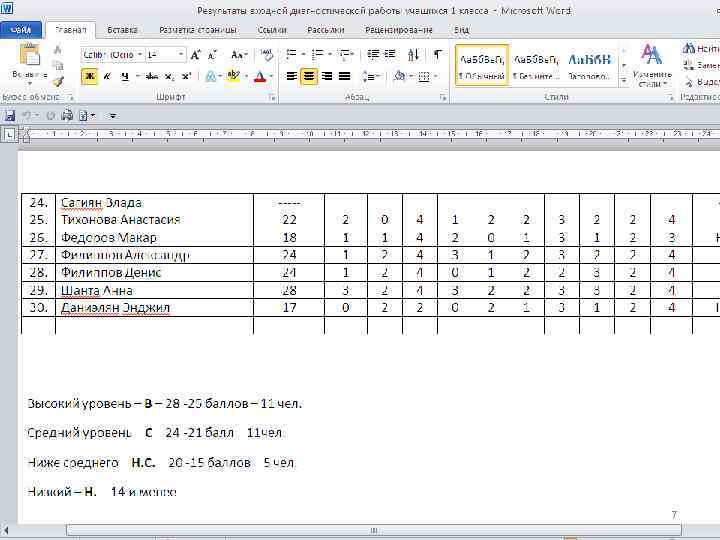
Task: Click Найти find button
Action: click(701, 49)
